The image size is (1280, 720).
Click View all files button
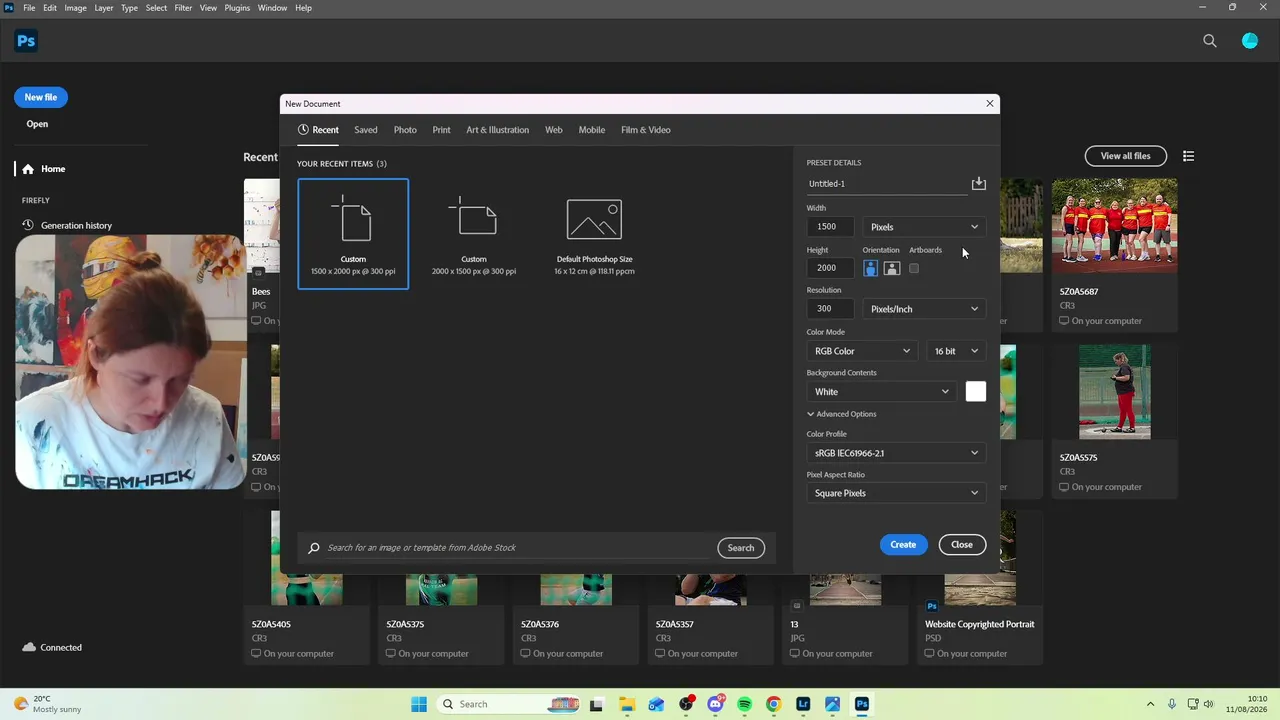click(1125, 156)
